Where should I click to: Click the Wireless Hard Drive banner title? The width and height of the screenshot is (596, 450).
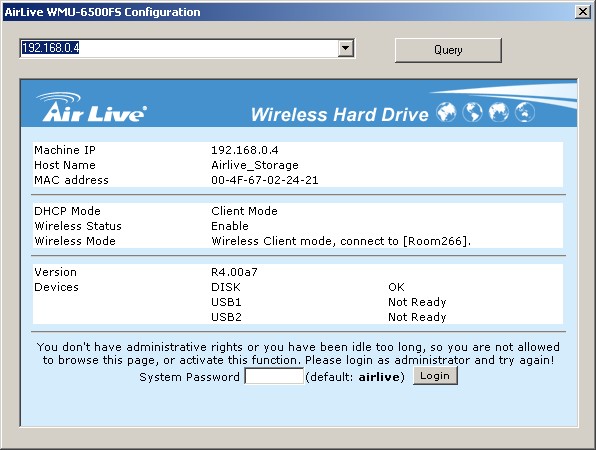339,114
